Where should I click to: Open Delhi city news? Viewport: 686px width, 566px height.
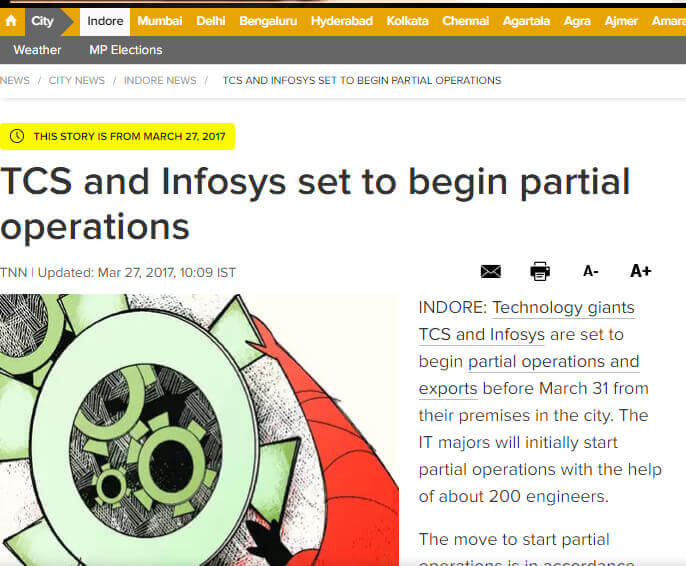pyautogui.click(x=210, y=21)
